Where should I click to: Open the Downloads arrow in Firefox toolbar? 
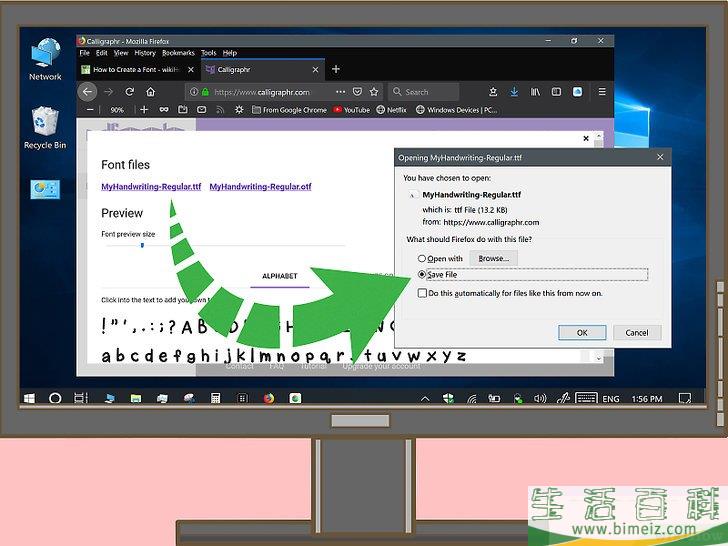coord(514,92)
